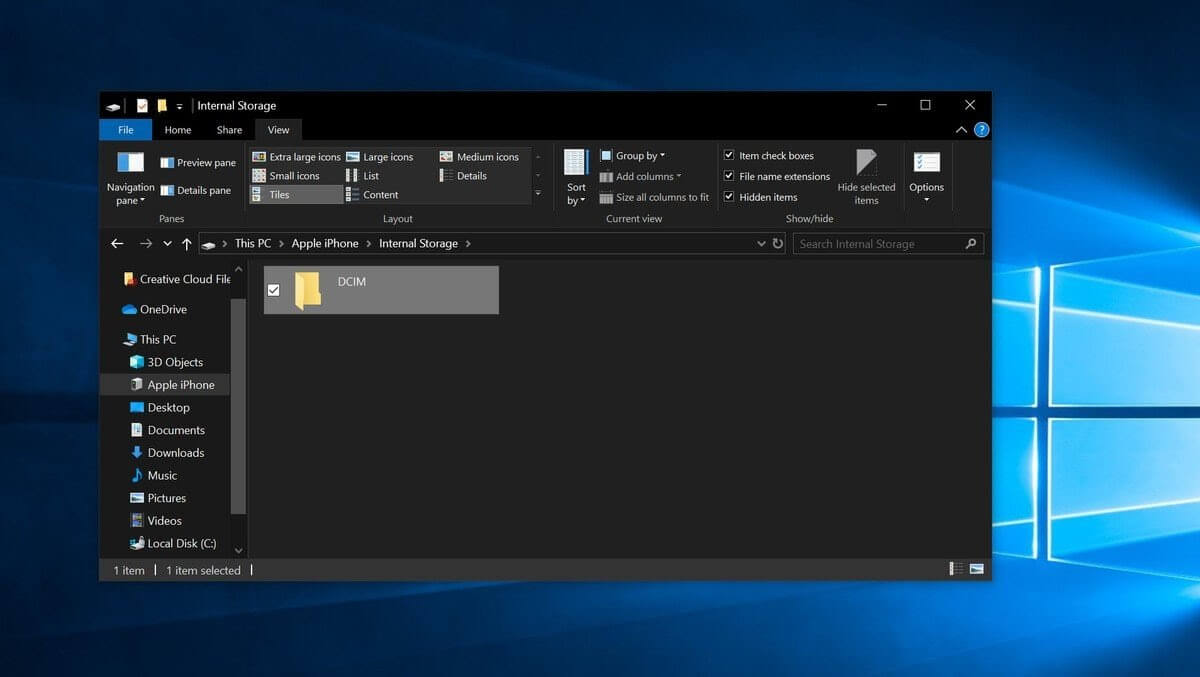Disable Hidden items

729,196
